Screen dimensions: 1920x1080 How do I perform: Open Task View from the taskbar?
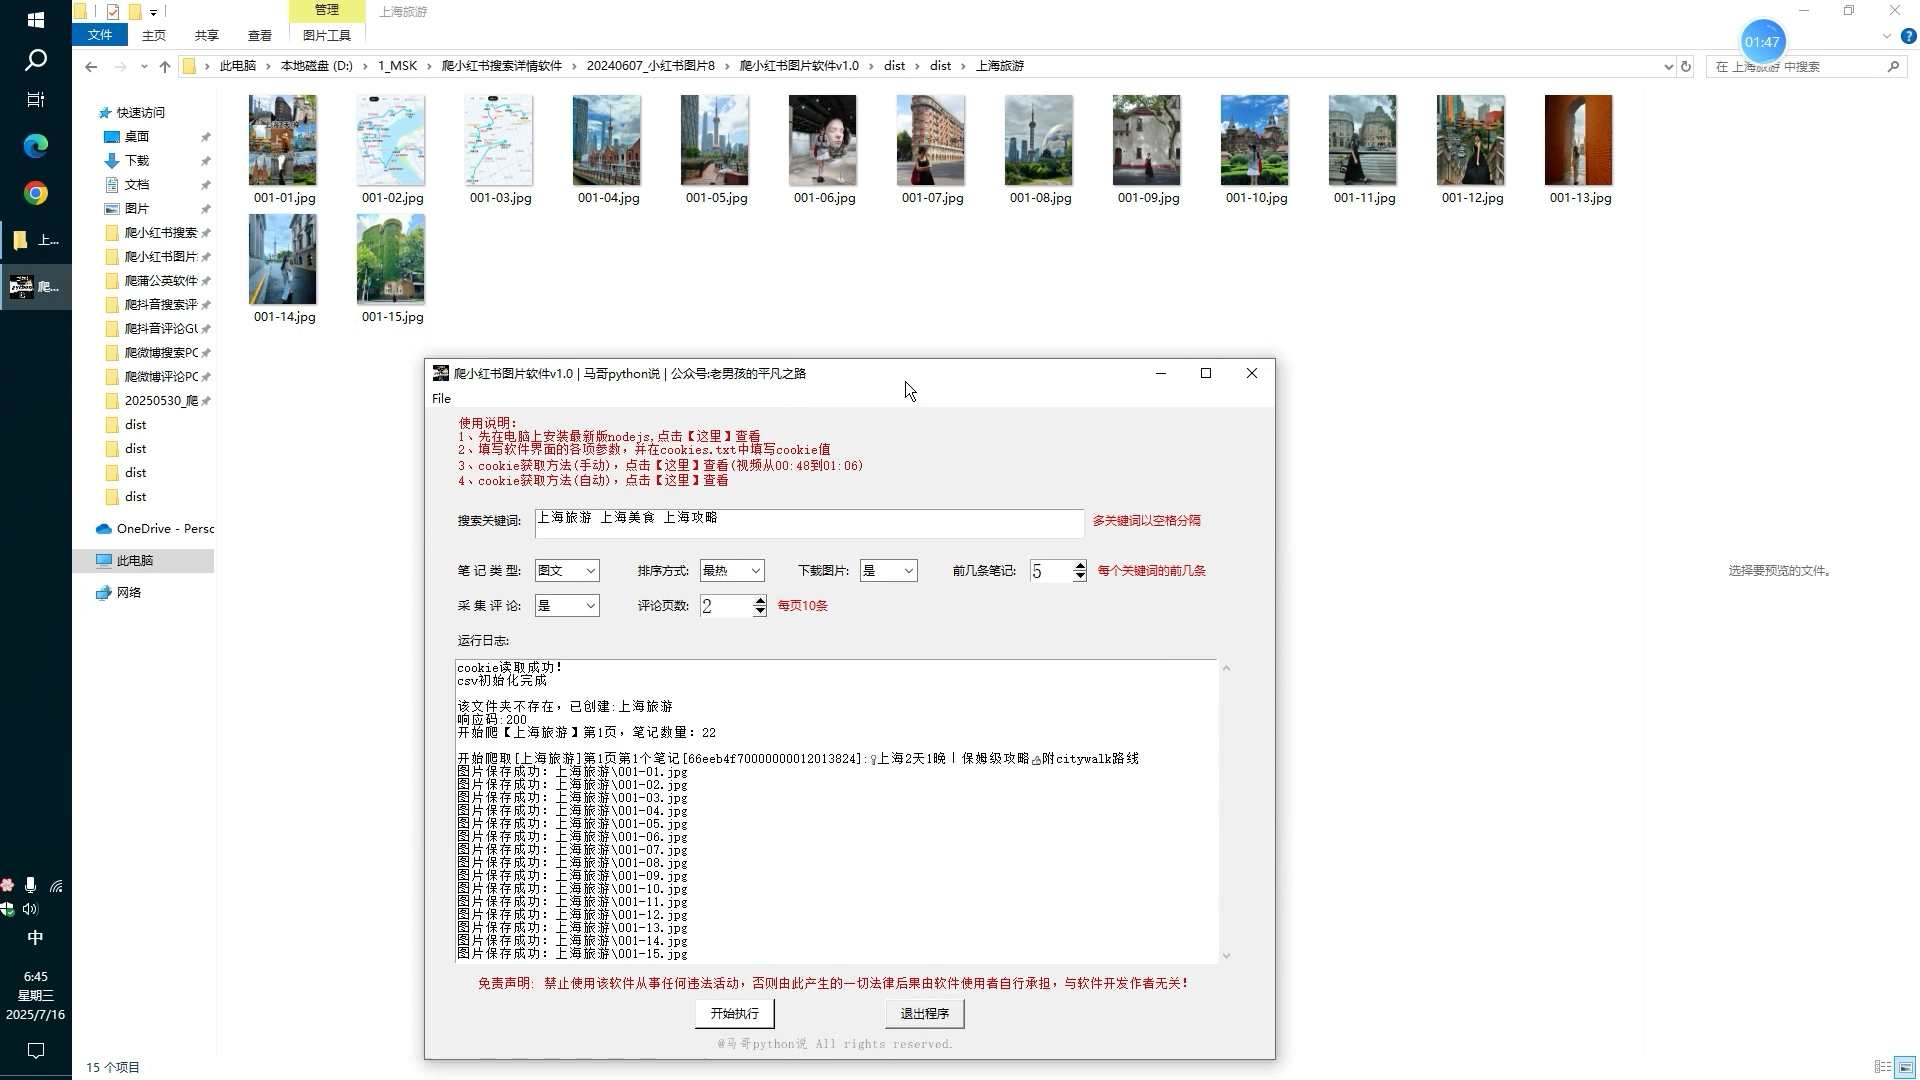click(36, 99)
